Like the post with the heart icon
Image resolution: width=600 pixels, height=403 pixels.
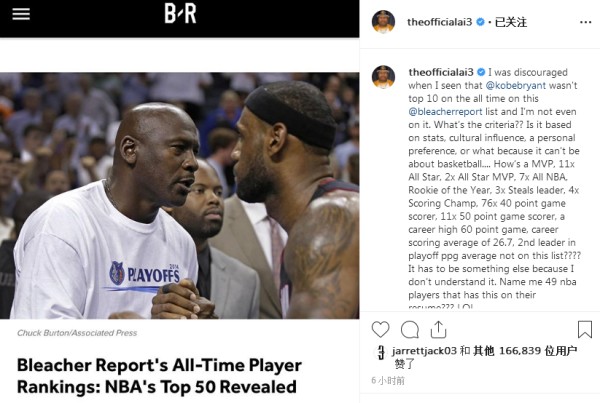[380, 330]
